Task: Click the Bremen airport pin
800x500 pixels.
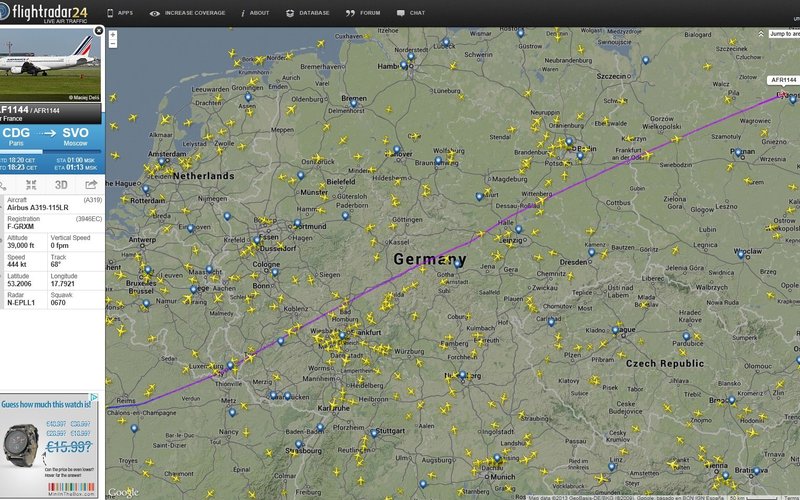Action: [x=353, y=104]
